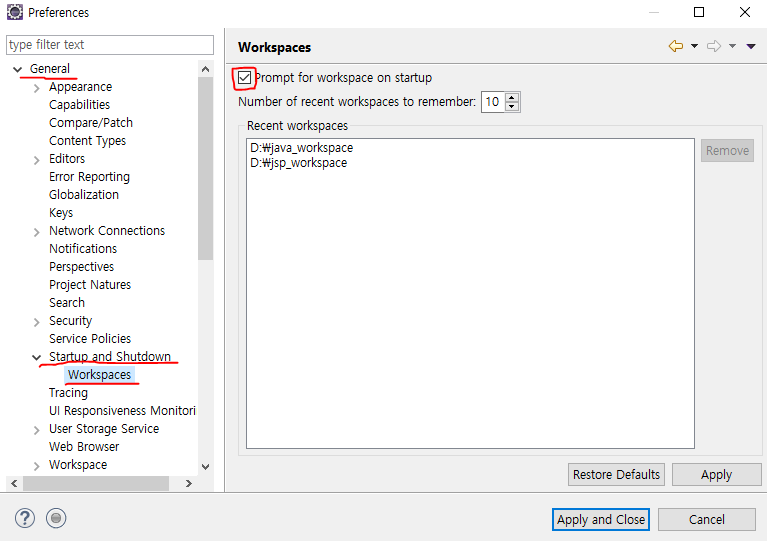
Task: Select Capabilities in the tree
Action: coord(79,105)
